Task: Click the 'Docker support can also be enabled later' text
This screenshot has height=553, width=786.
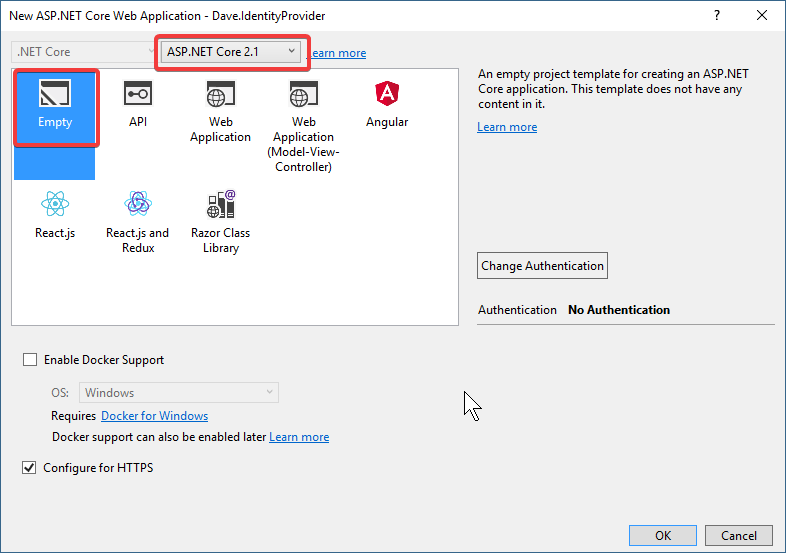Action: tap(159, 437)
